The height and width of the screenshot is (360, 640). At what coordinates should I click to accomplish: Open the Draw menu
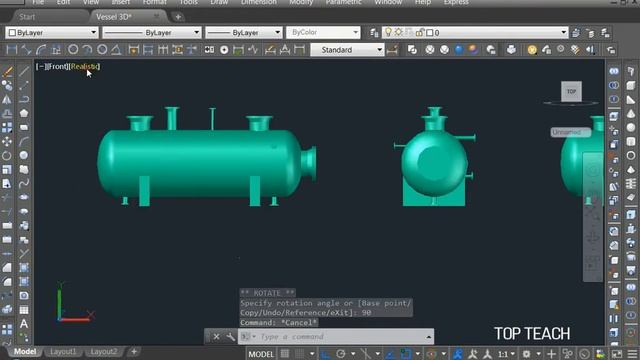pyautogui.click(x=219, y=2)
